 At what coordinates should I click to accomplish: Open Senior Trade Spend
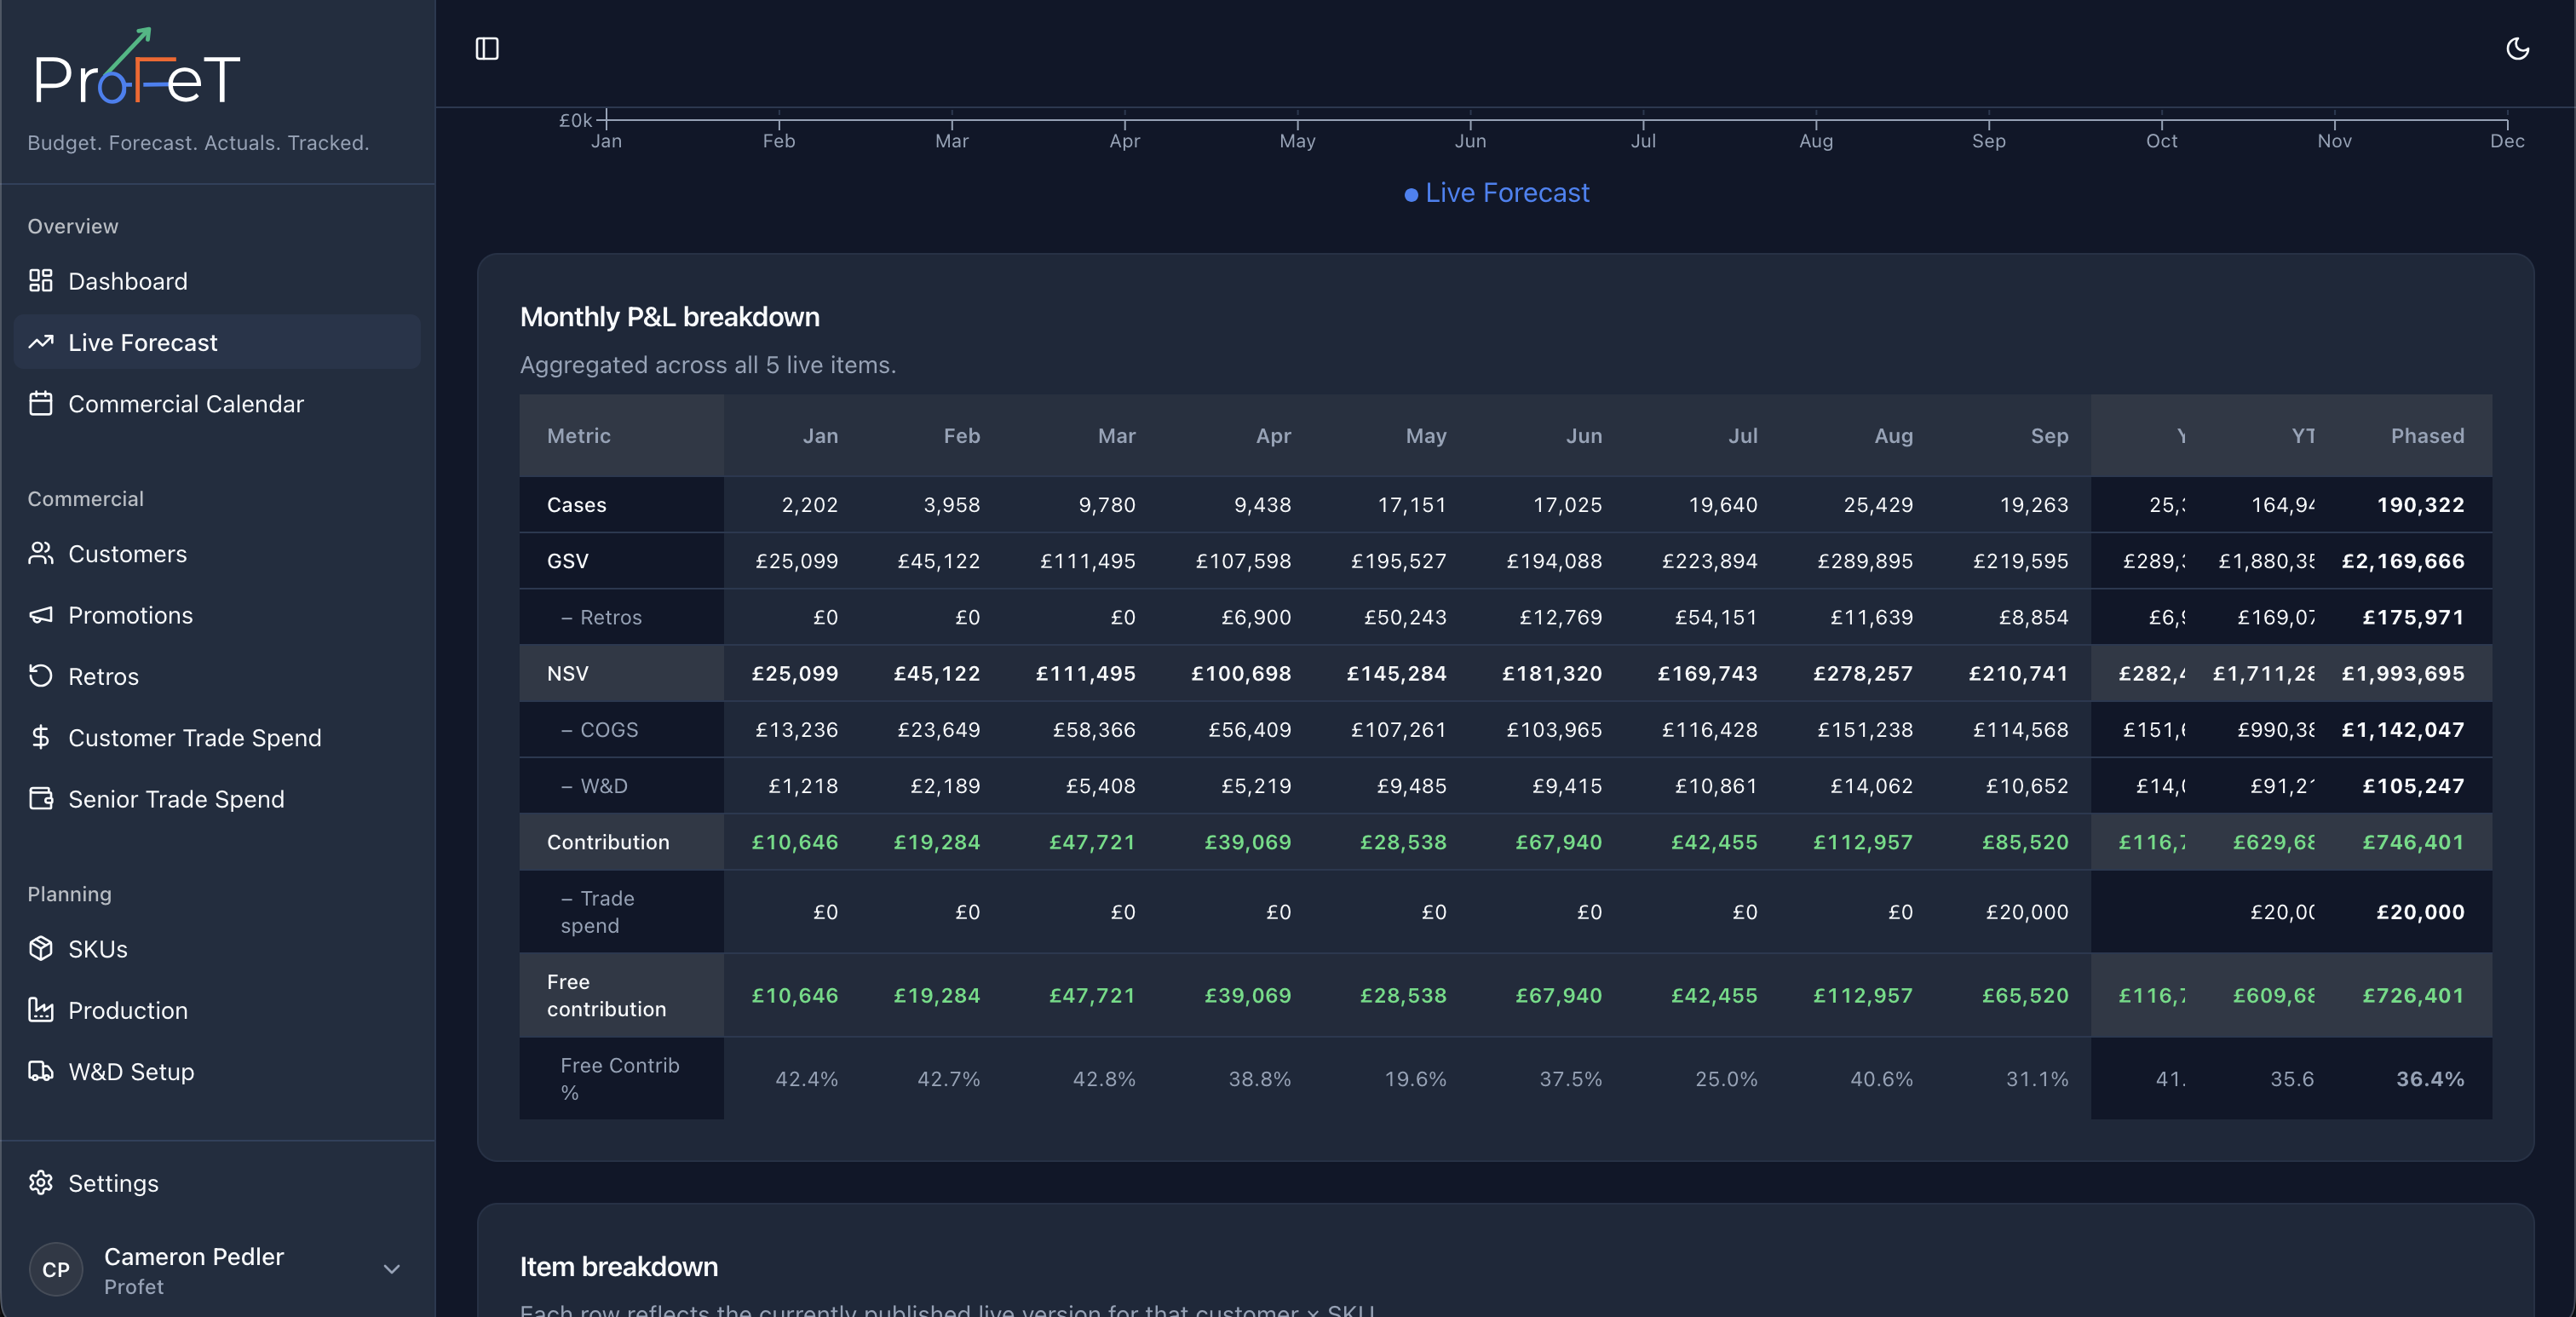point(217,798)
